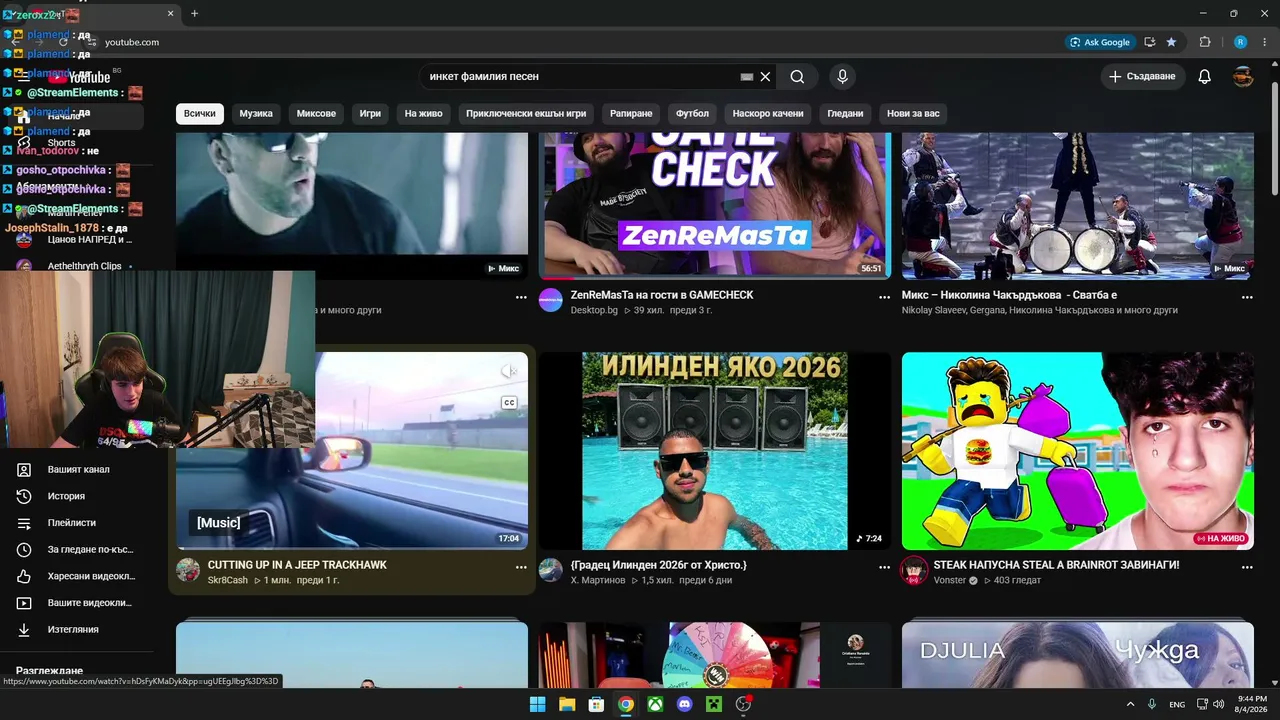1280x720 pixels.
Task: Expand the system tray hidden icons
Action: (1130, 704)
